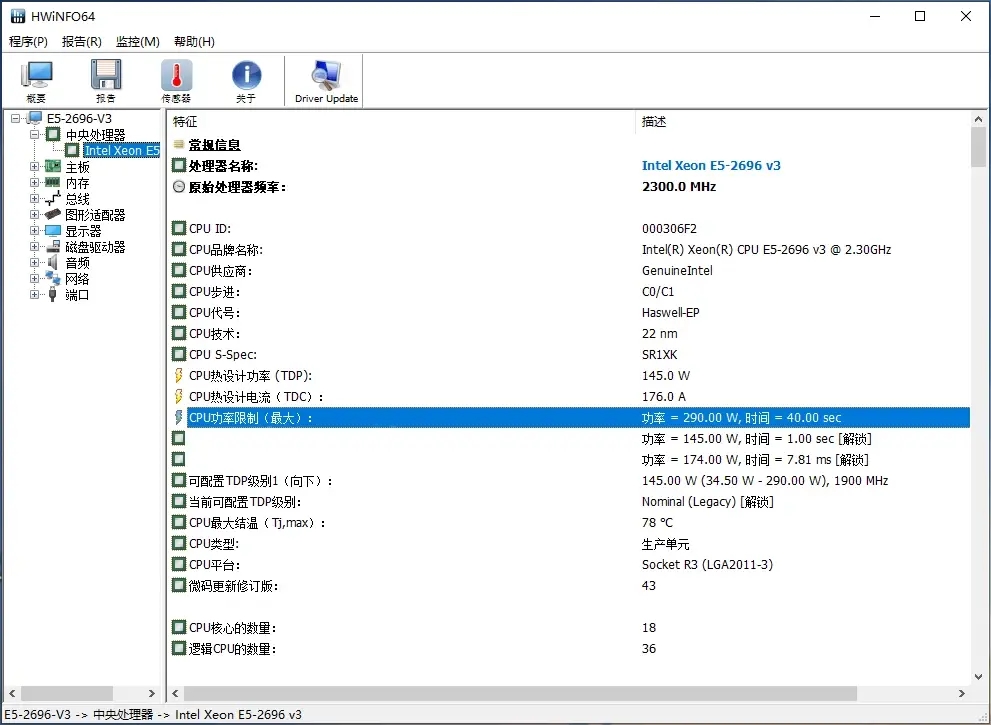The height and width of the screenshot is (725, 991).
Task: Expand the 网络 tree node
Action: coord(34,279)
